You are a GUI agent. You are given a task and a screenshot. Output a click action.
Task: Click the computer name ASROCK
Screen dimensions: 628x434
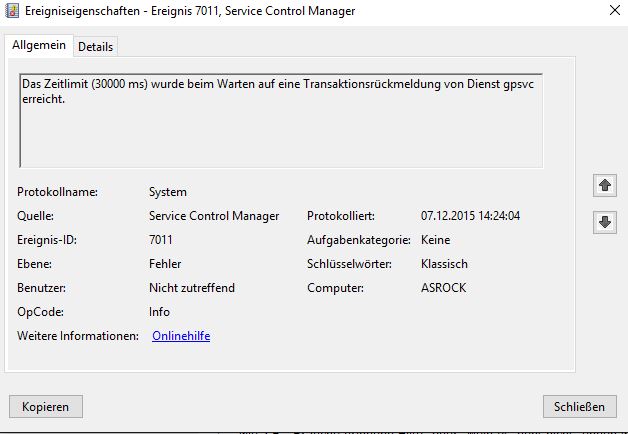[444, 288]
